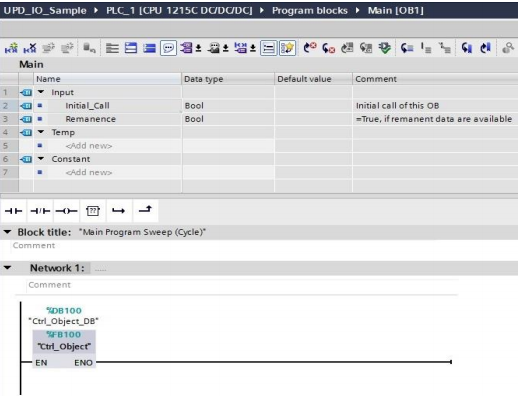The height and width of the screenshot is (396, 519).
Task: Toggle the network list view button
Action: coord(268,48)
